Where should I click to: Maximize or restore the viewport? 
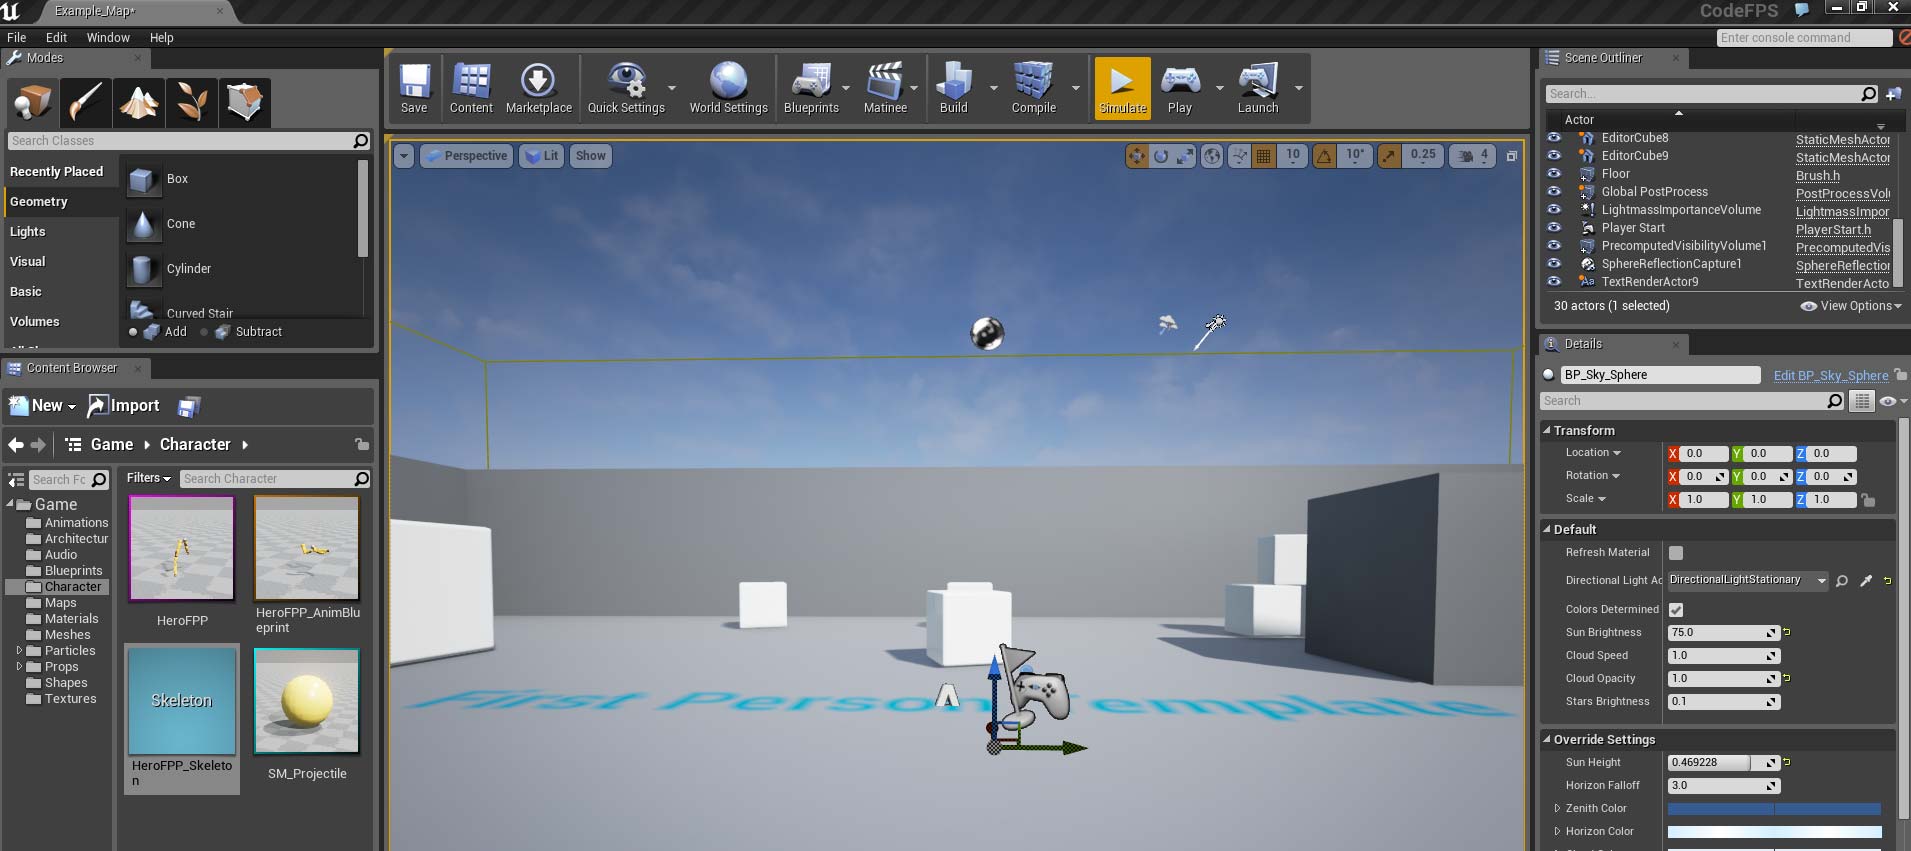pos(1512,156)
